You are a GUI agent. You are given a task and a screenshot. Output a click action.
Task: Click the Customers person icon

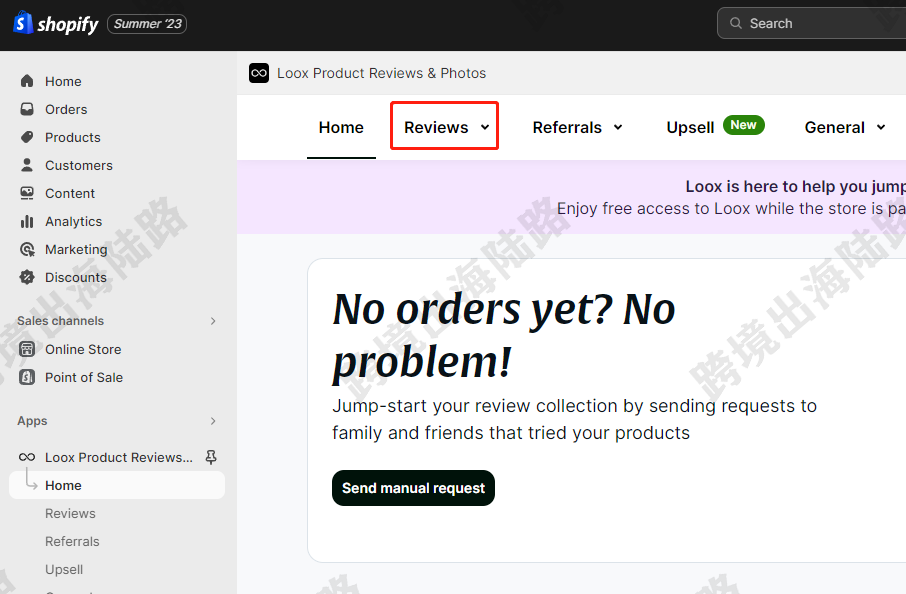(27, 165)
